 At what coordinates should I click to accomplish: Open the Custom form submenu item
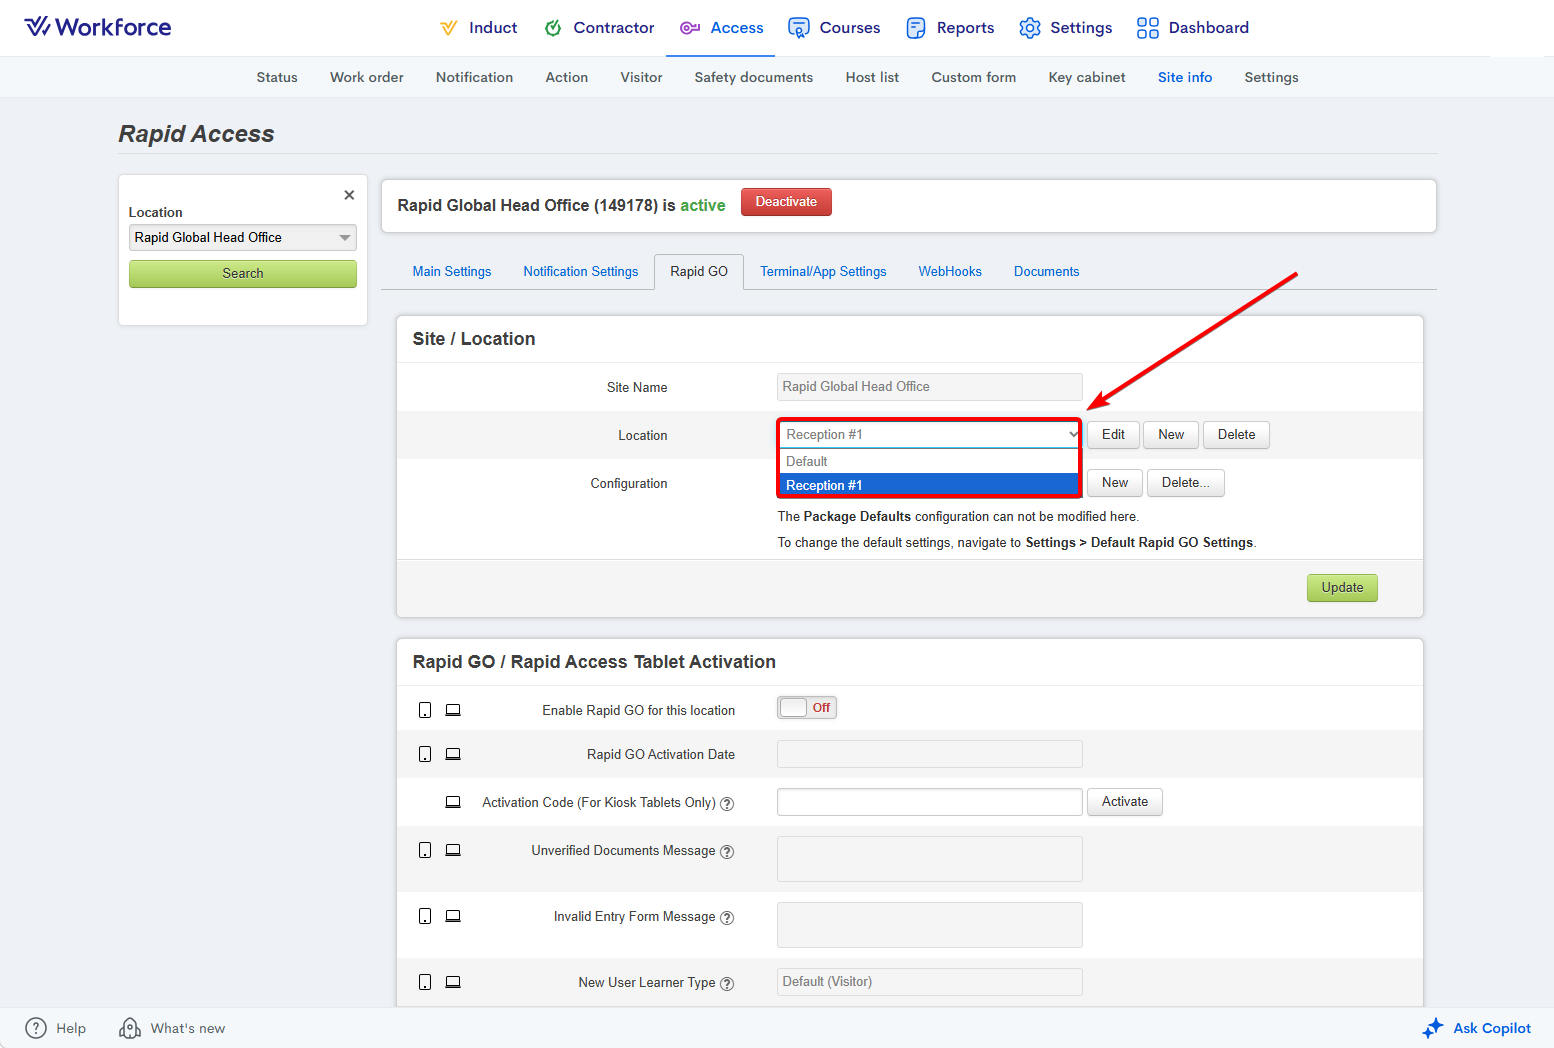(x=974, y=77)
